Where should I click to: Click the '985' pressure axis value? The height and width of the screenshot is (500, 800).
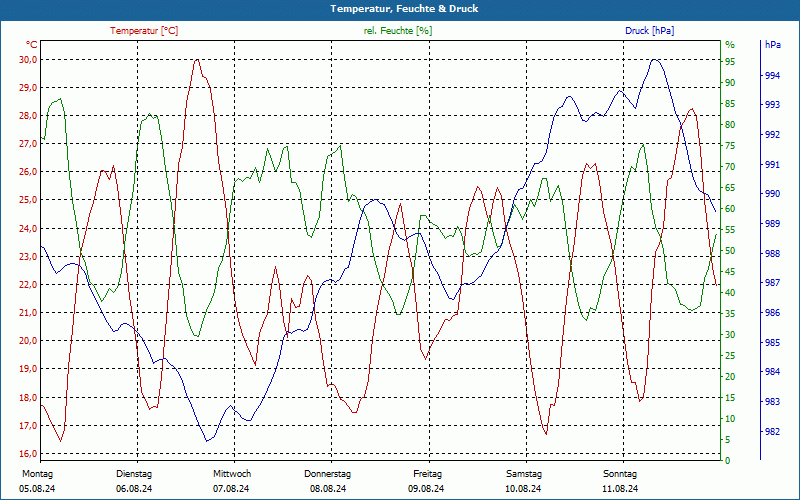point(773,342)
